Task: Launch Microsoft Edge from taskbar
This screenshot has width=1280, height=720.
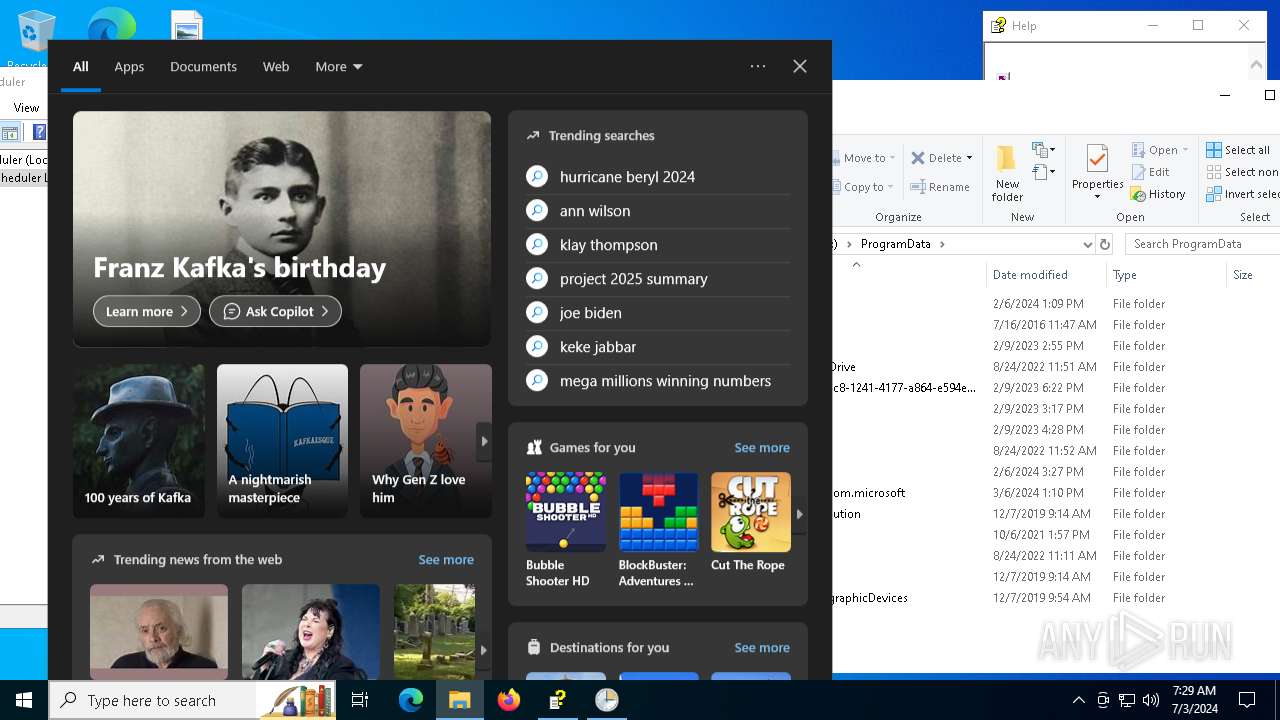Action: click(411, 700)
